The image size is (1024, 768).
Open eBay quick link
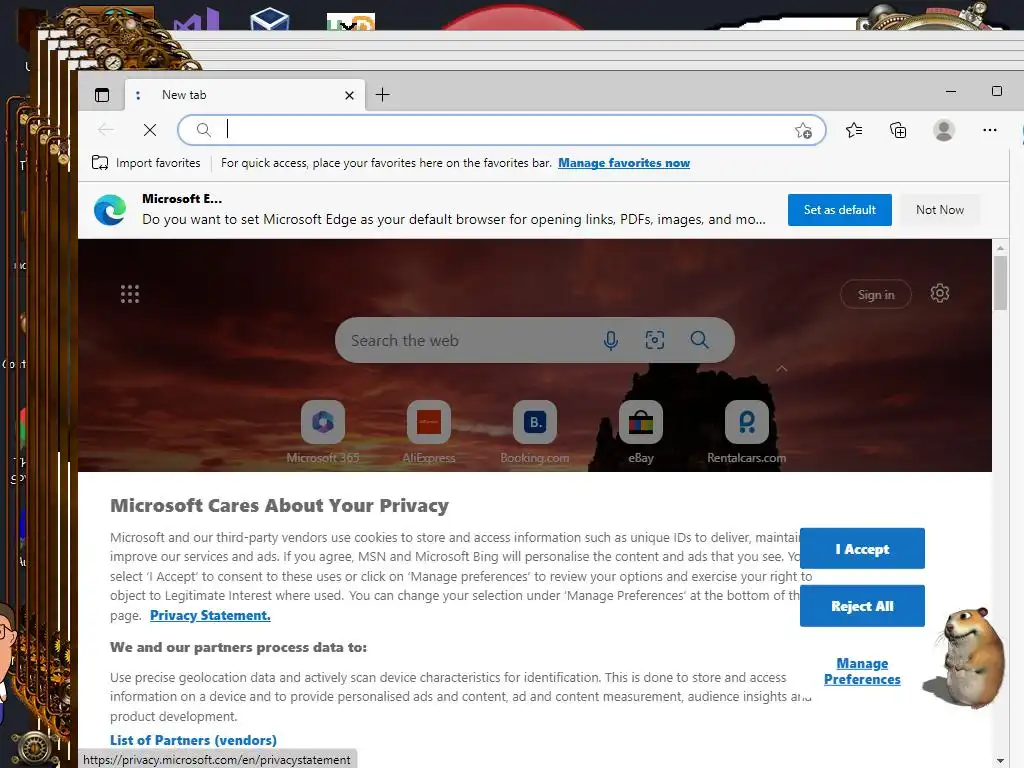point(641,432)
